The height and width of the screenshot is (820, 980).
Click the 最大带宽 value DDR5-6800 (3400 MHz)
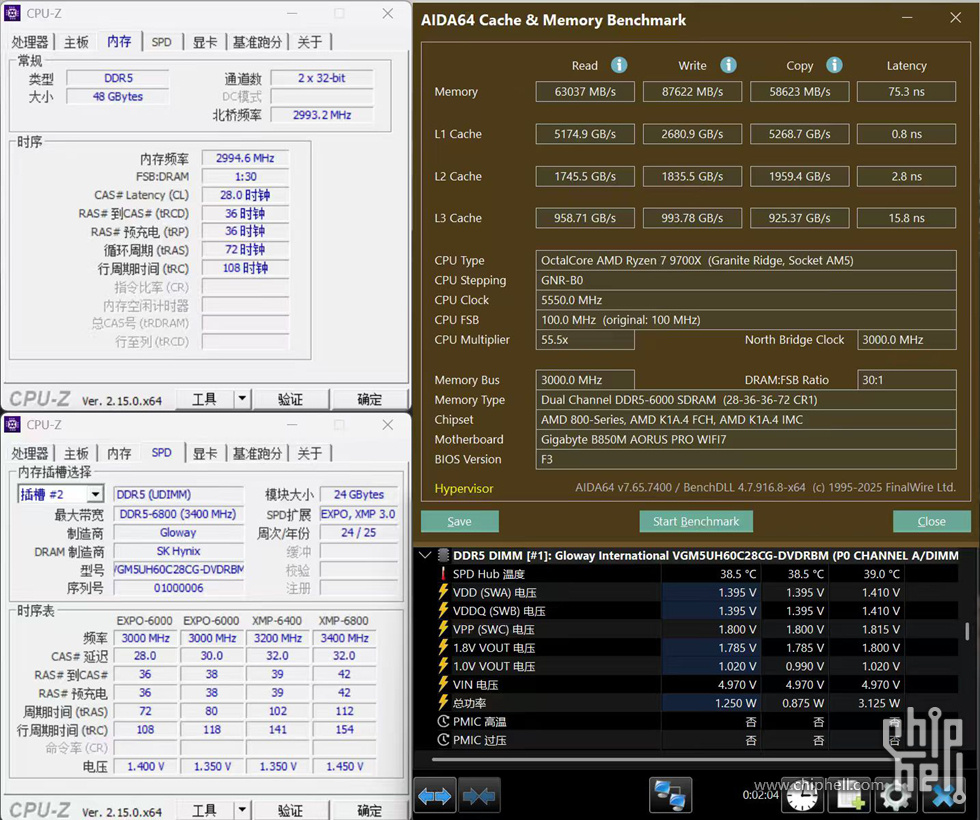[178, 514]
